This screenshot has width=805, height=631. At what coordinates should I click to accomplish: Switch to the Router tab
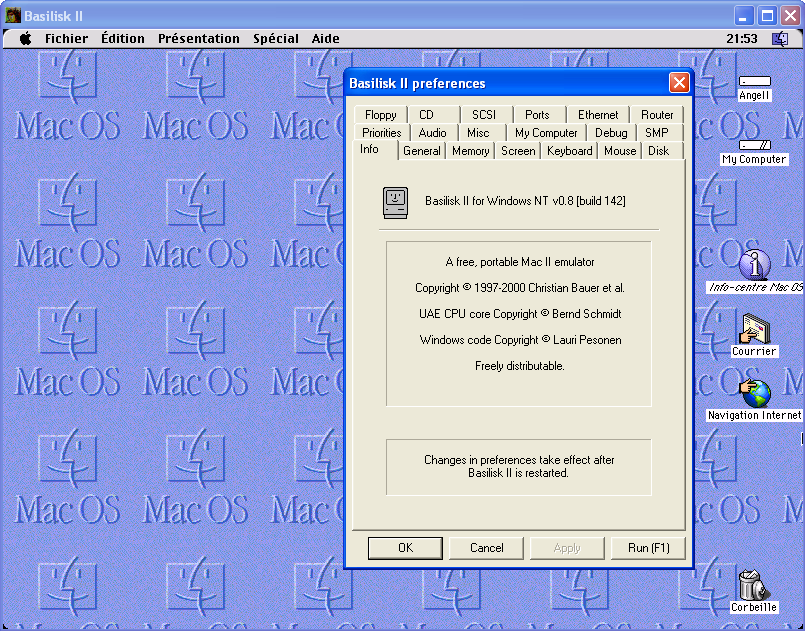coord(657,114)
